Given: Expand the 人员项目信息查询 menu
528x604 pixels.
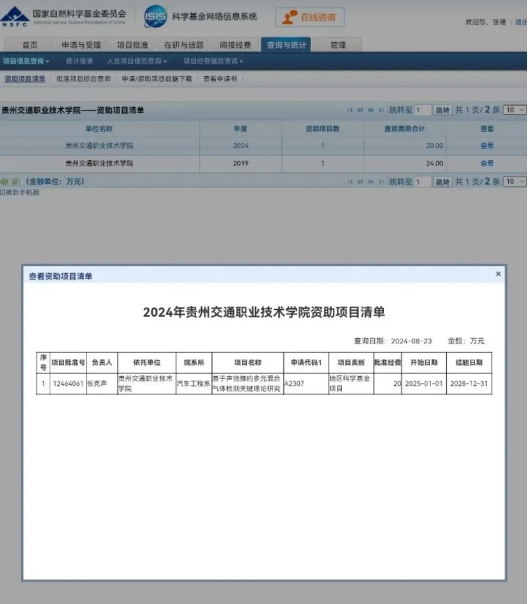Looking at the screenshot, I should pos(137,61).
